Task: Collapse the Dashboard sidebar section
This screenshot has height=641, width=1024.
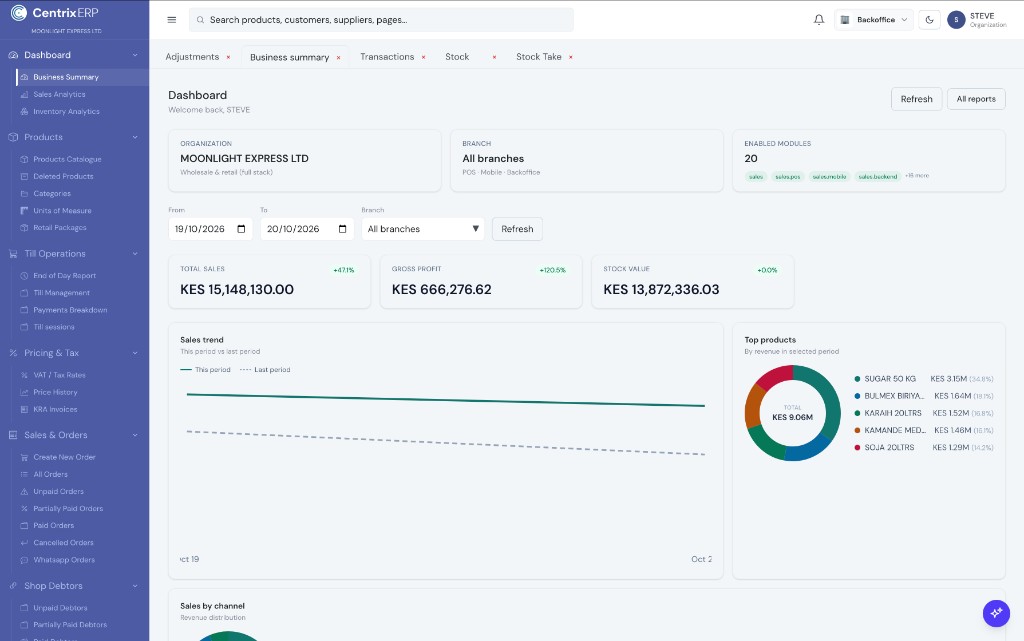Action: point(135,55)
